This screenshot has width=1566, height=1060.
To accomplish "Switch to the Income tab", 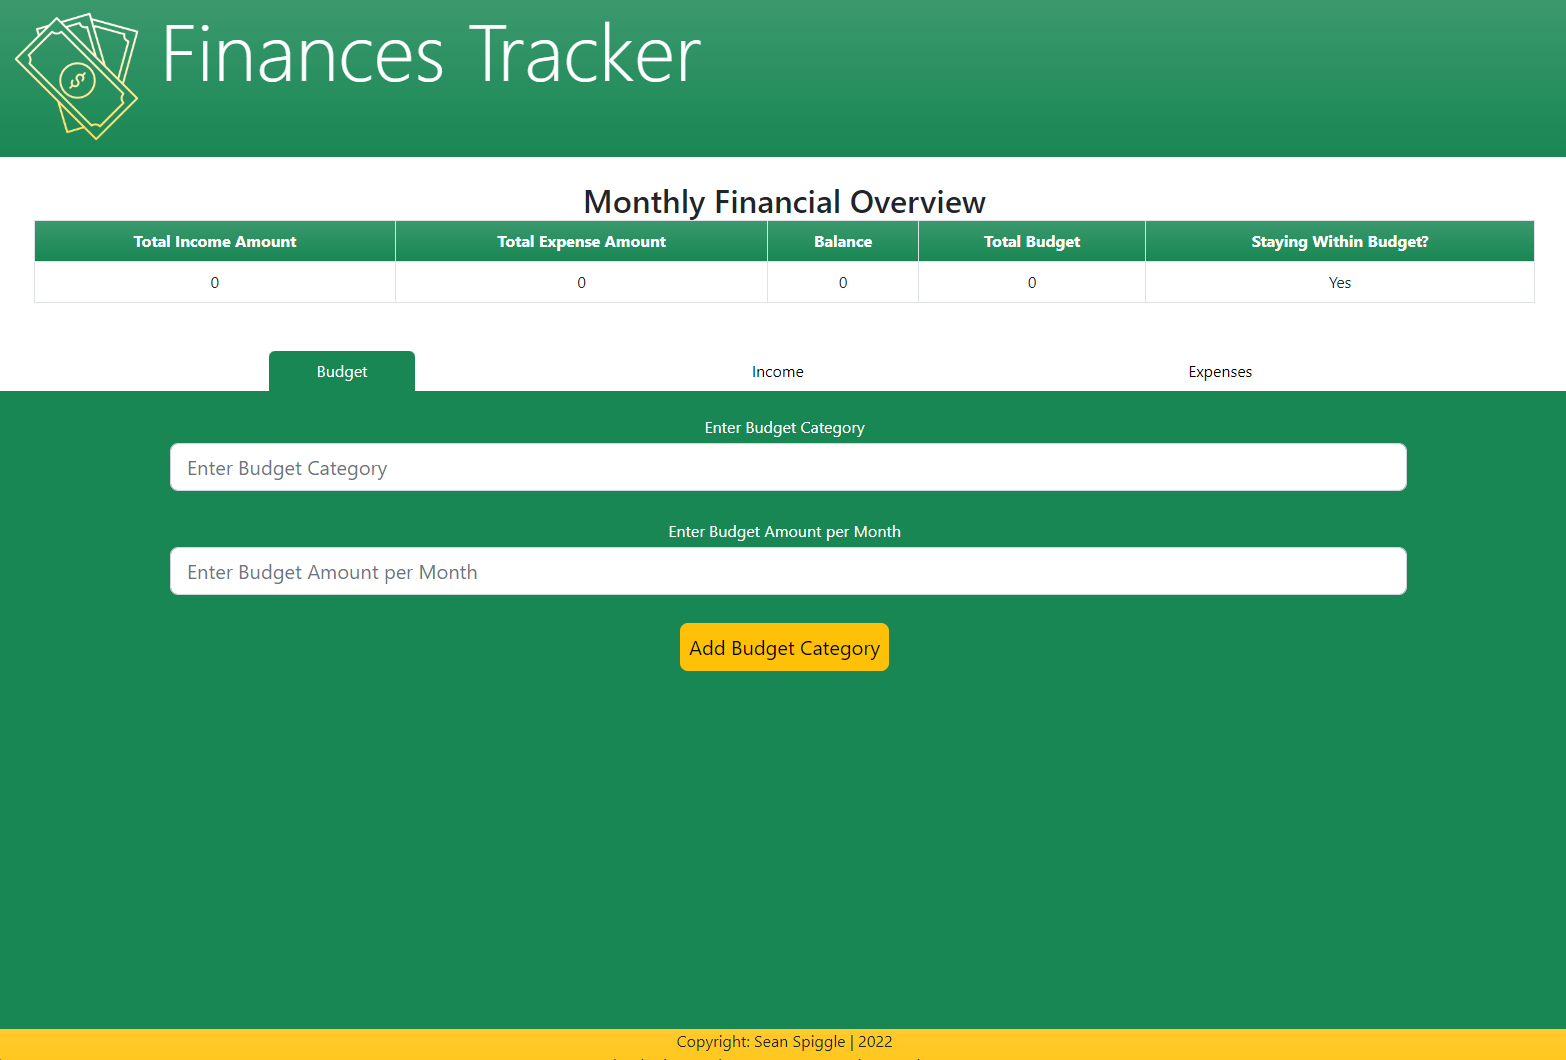I will tap(777, 371).
